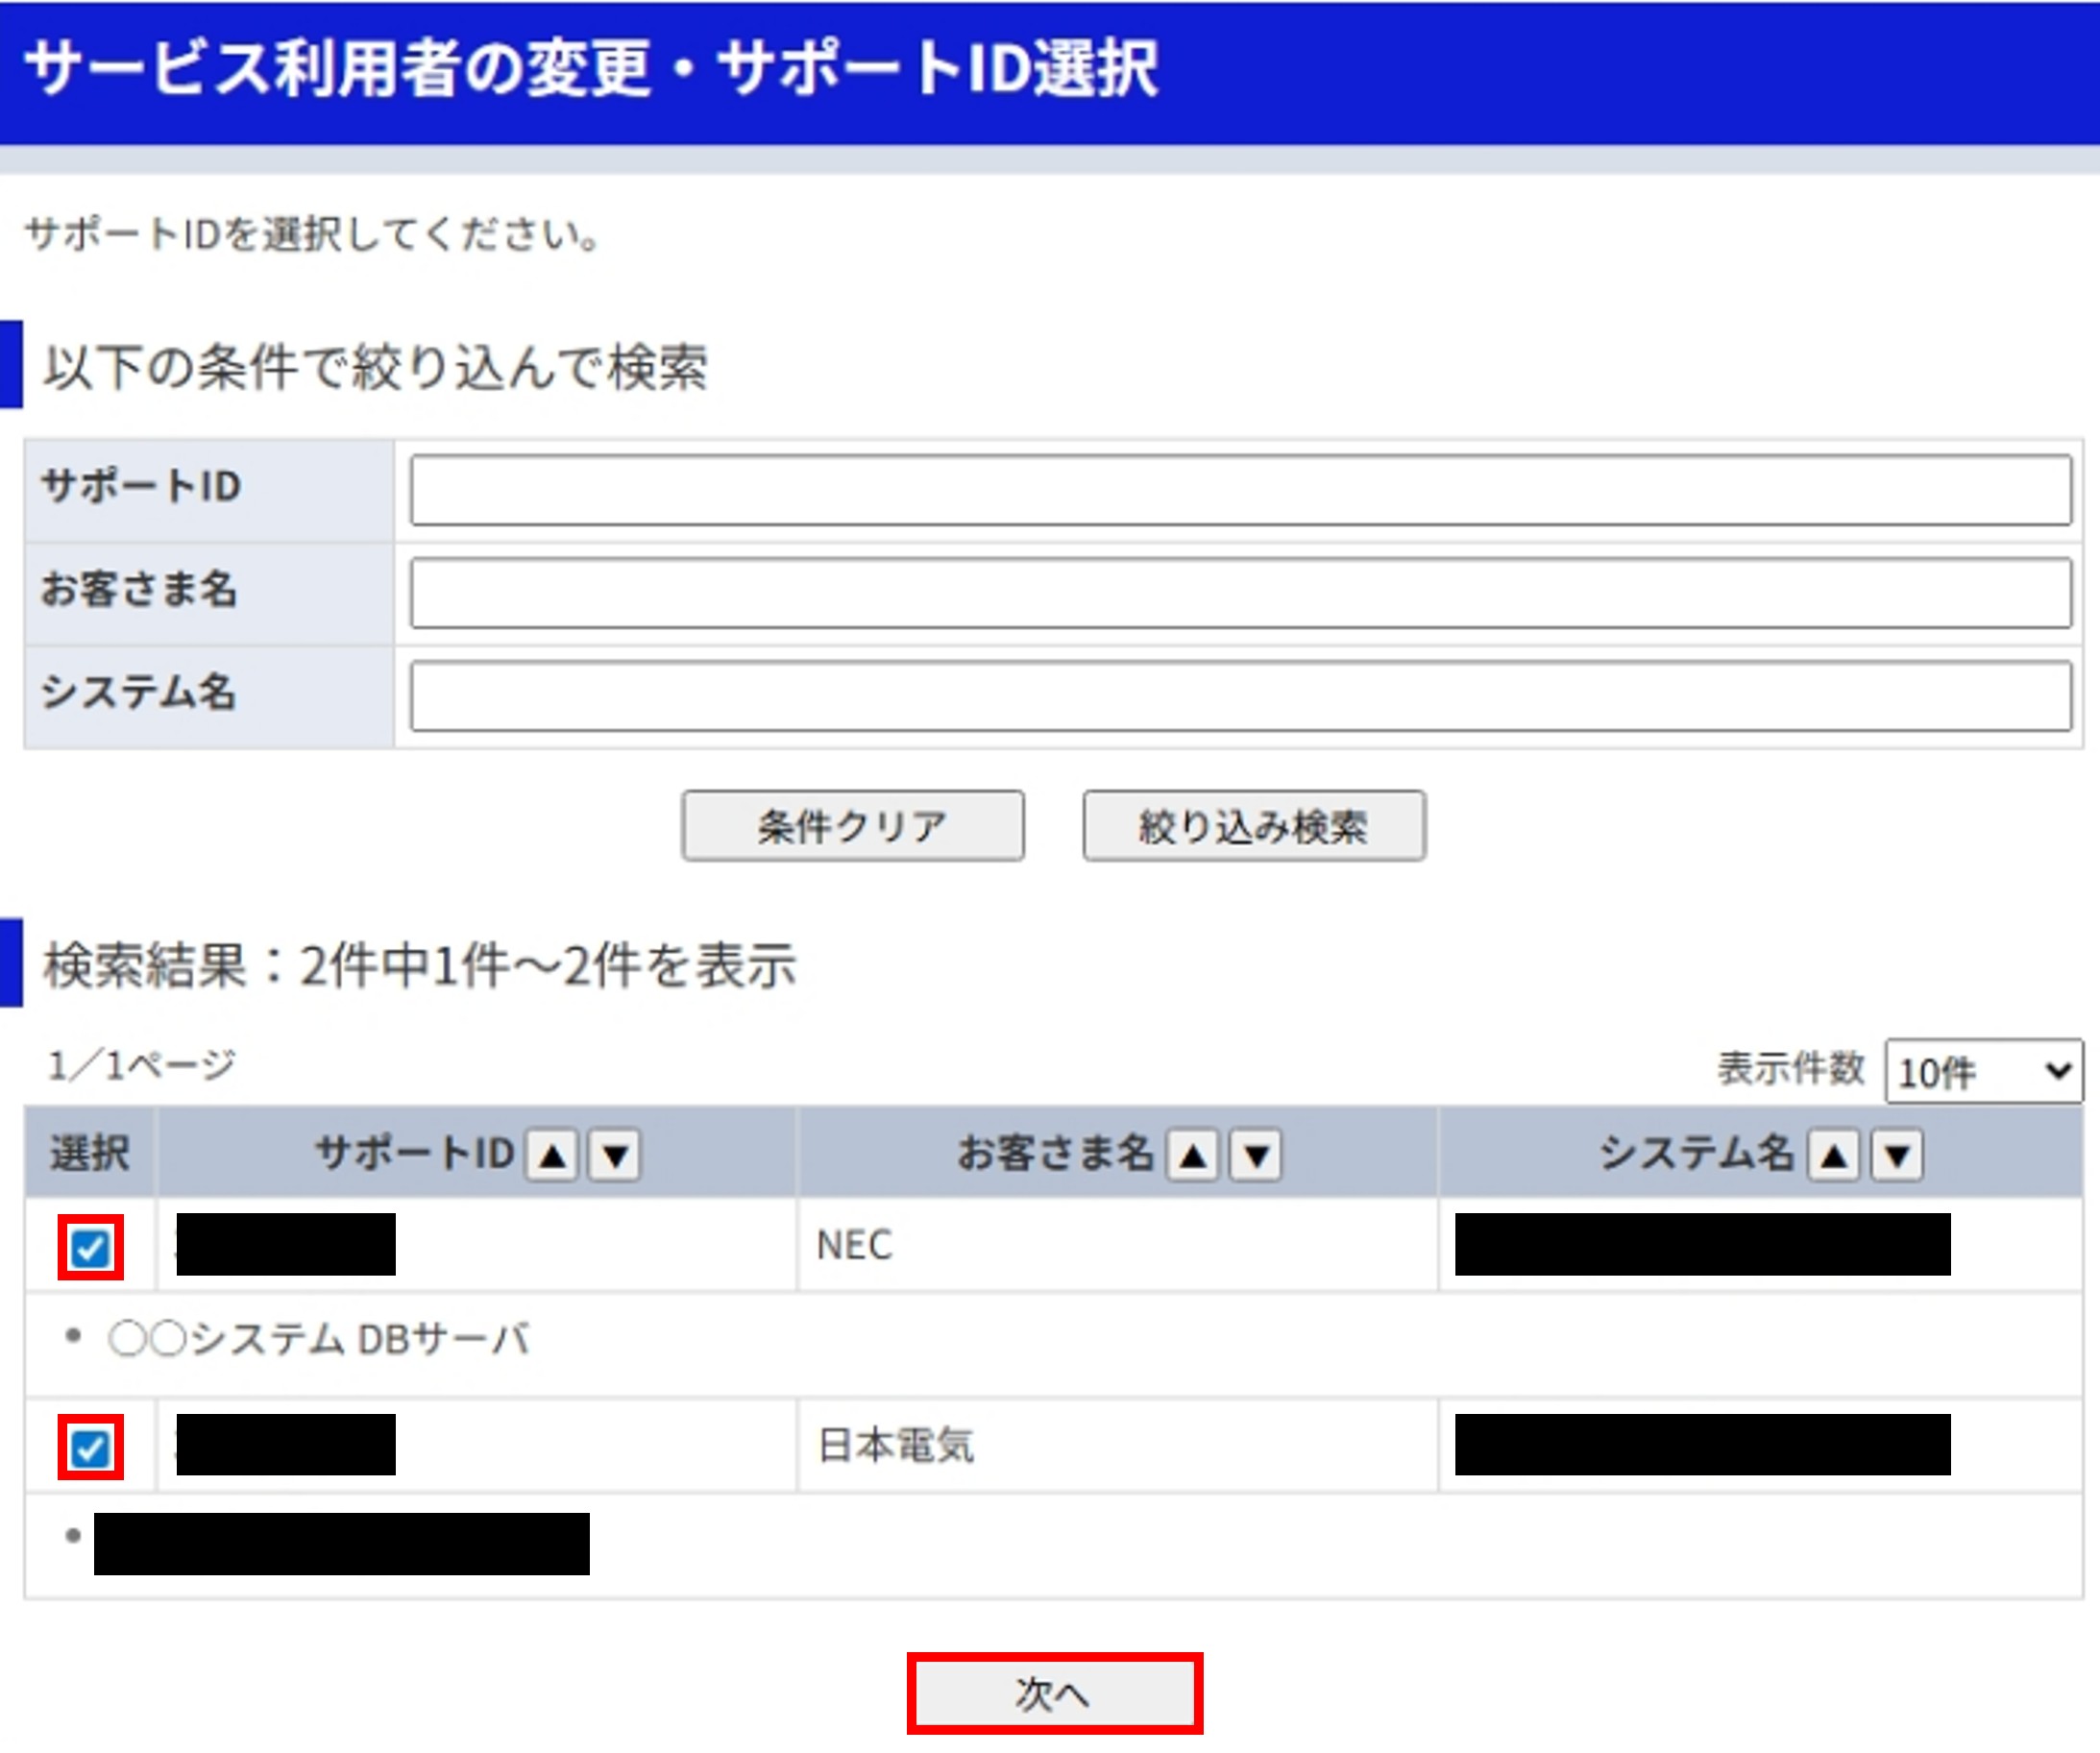Click the 1/1ページ page indicator
This screenshot has height=1753, width=2100.
141,1066
